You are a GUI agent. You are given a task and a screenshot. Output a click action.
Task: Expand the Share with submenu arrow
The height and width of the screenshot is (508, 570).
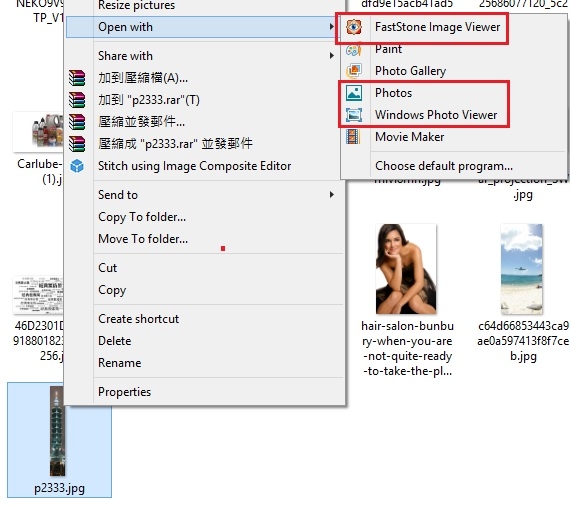click(x=331, y=56)
